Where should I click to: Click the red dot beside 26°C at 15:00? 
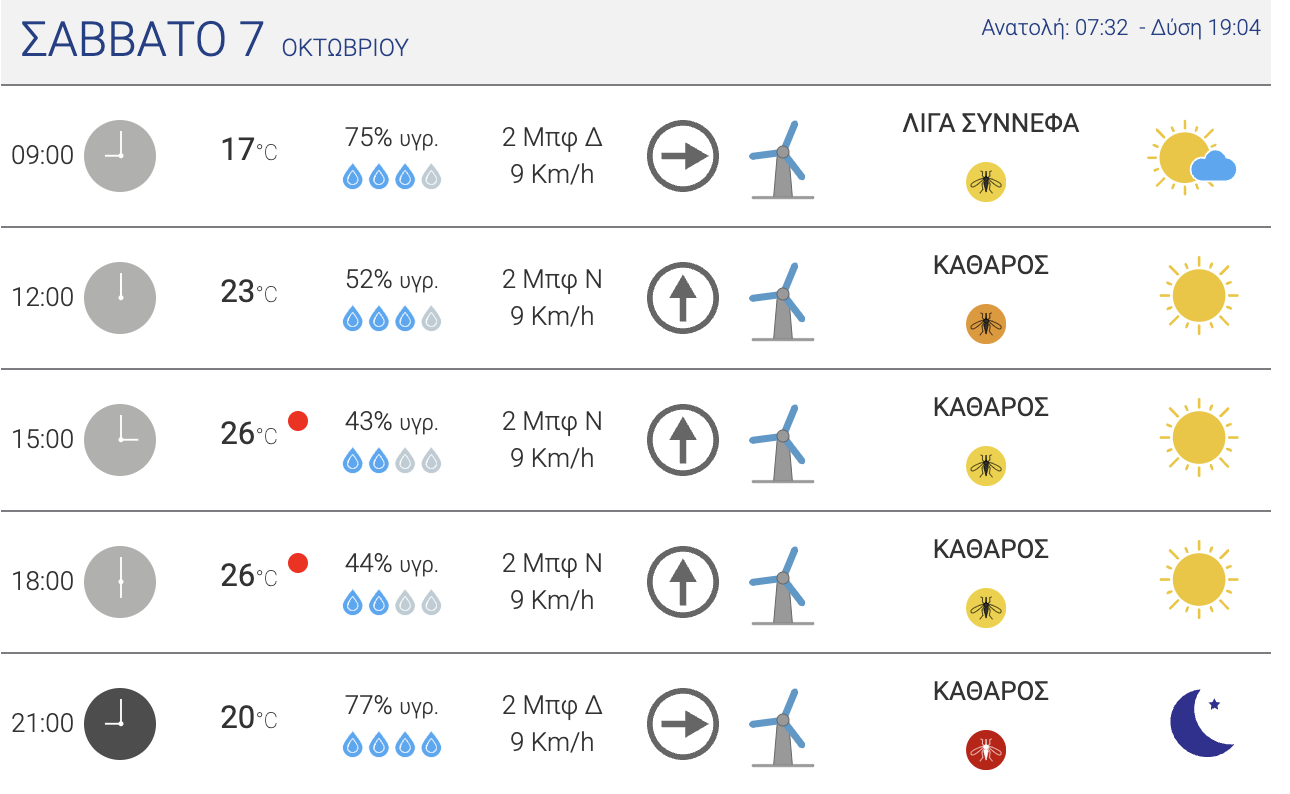click(297, 421)
